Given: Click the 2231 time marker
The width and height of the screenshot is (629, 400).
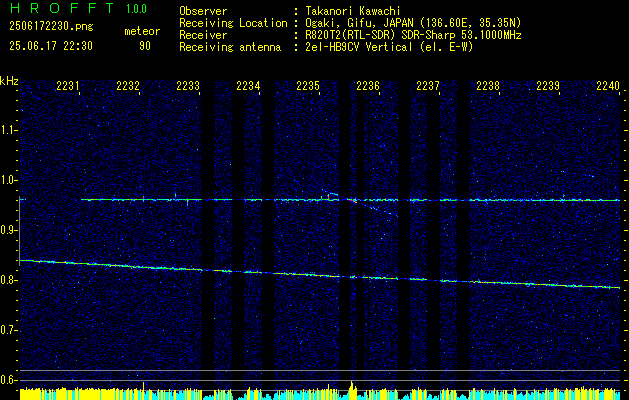Looking at the screenshot, I should click(68, 85).
